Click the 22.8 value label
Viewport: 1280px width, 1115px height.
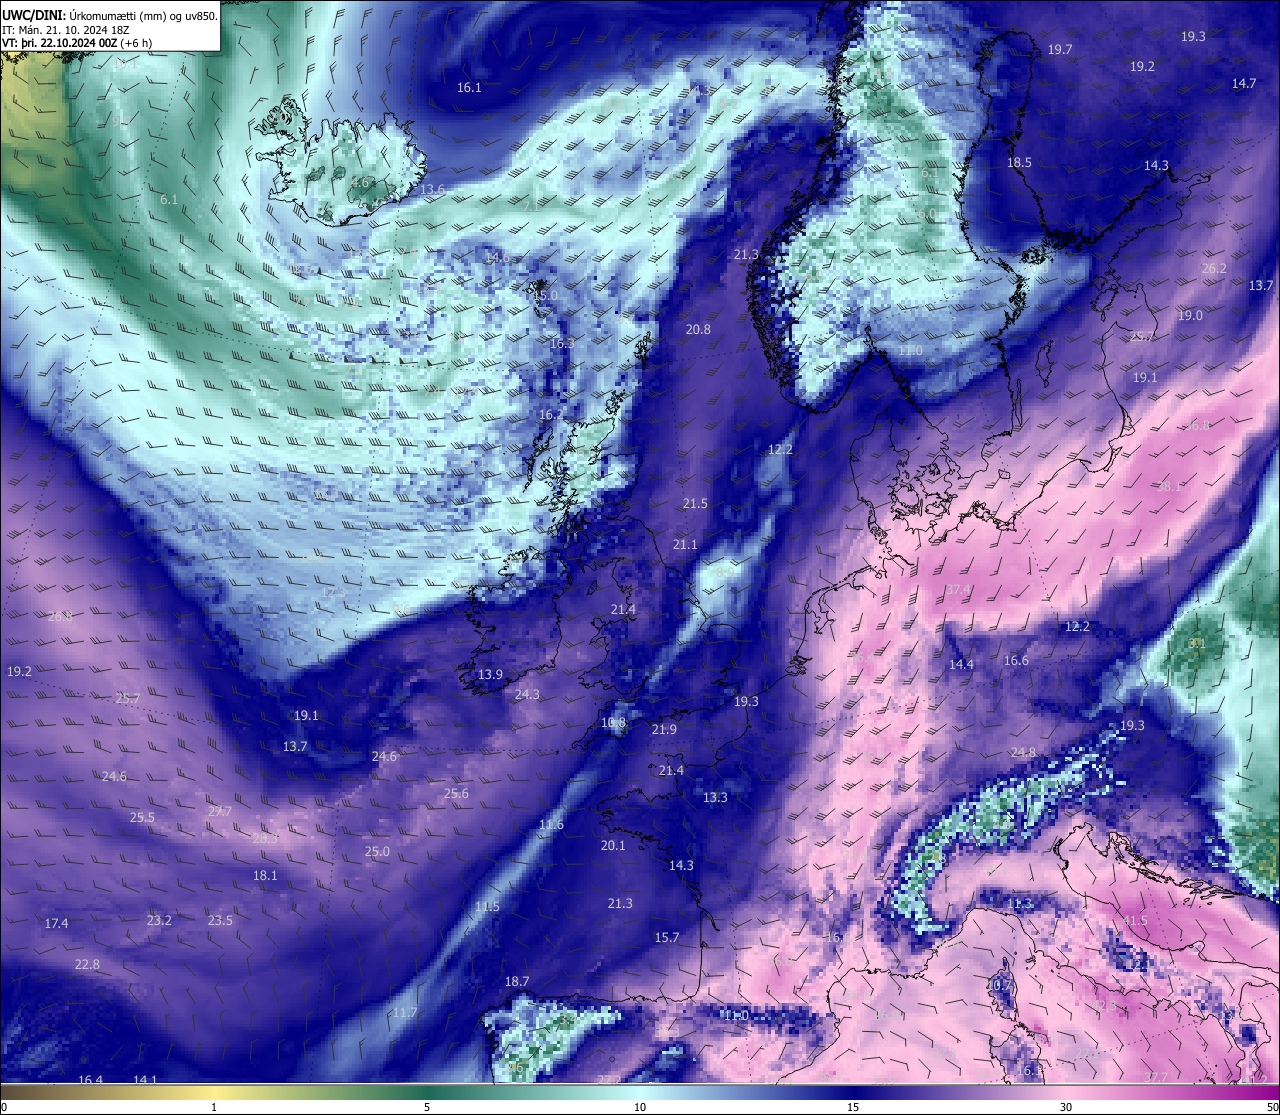click(x=87, y=964)
